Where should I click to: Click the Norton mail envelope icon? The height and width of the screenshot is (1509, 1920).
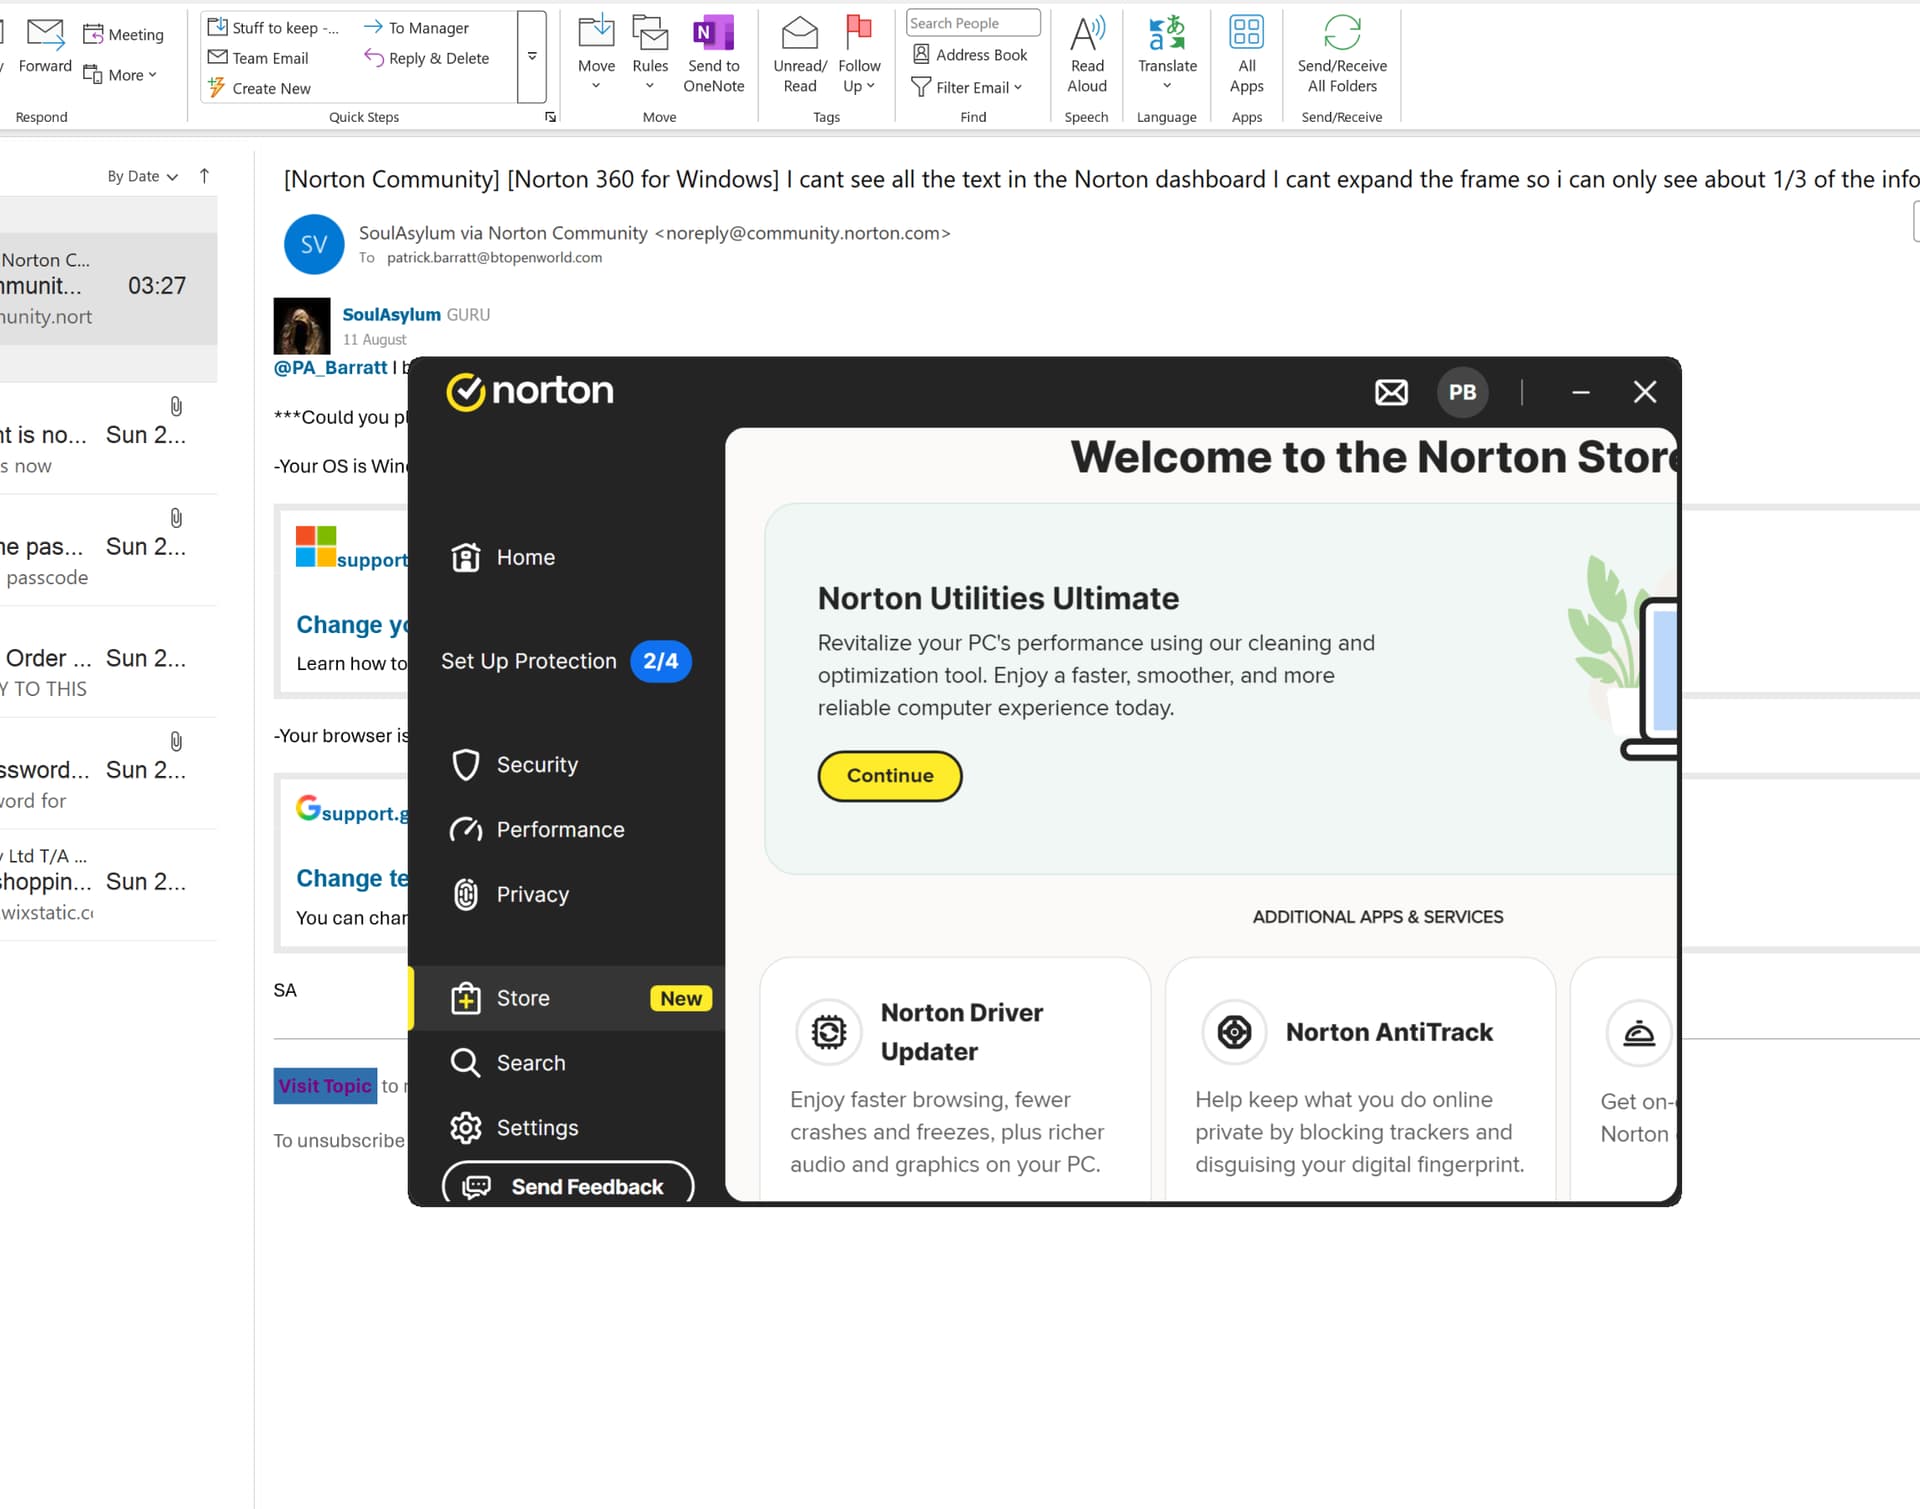click(x=1391, y=392)
